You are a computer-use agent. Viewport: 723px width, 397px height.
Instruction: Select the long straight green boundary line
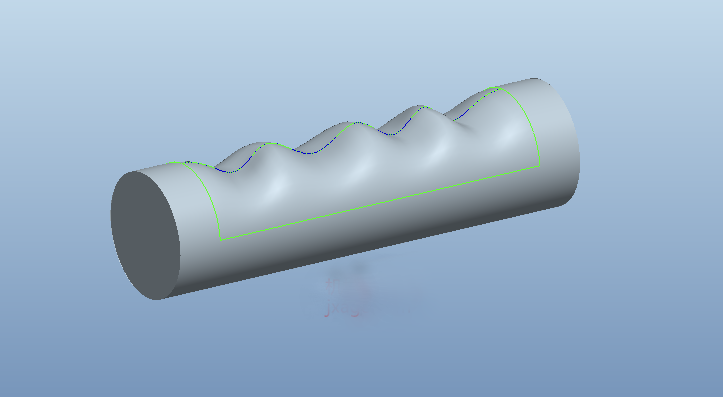380,203
